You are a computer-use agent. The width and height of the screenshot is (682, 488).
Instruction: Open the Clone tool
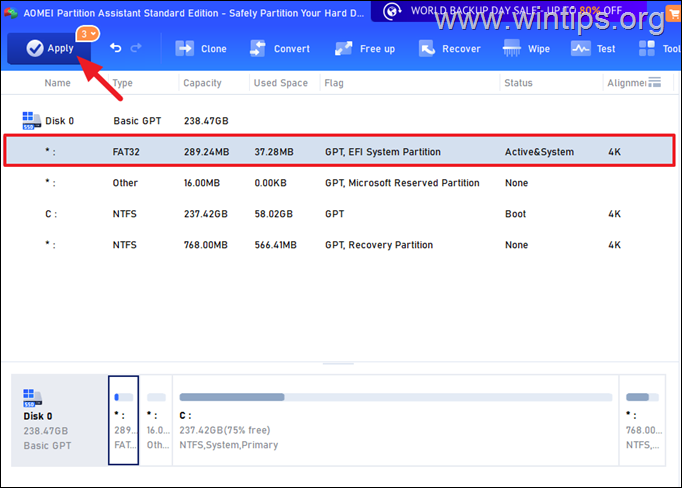click(x=201, y=48)
